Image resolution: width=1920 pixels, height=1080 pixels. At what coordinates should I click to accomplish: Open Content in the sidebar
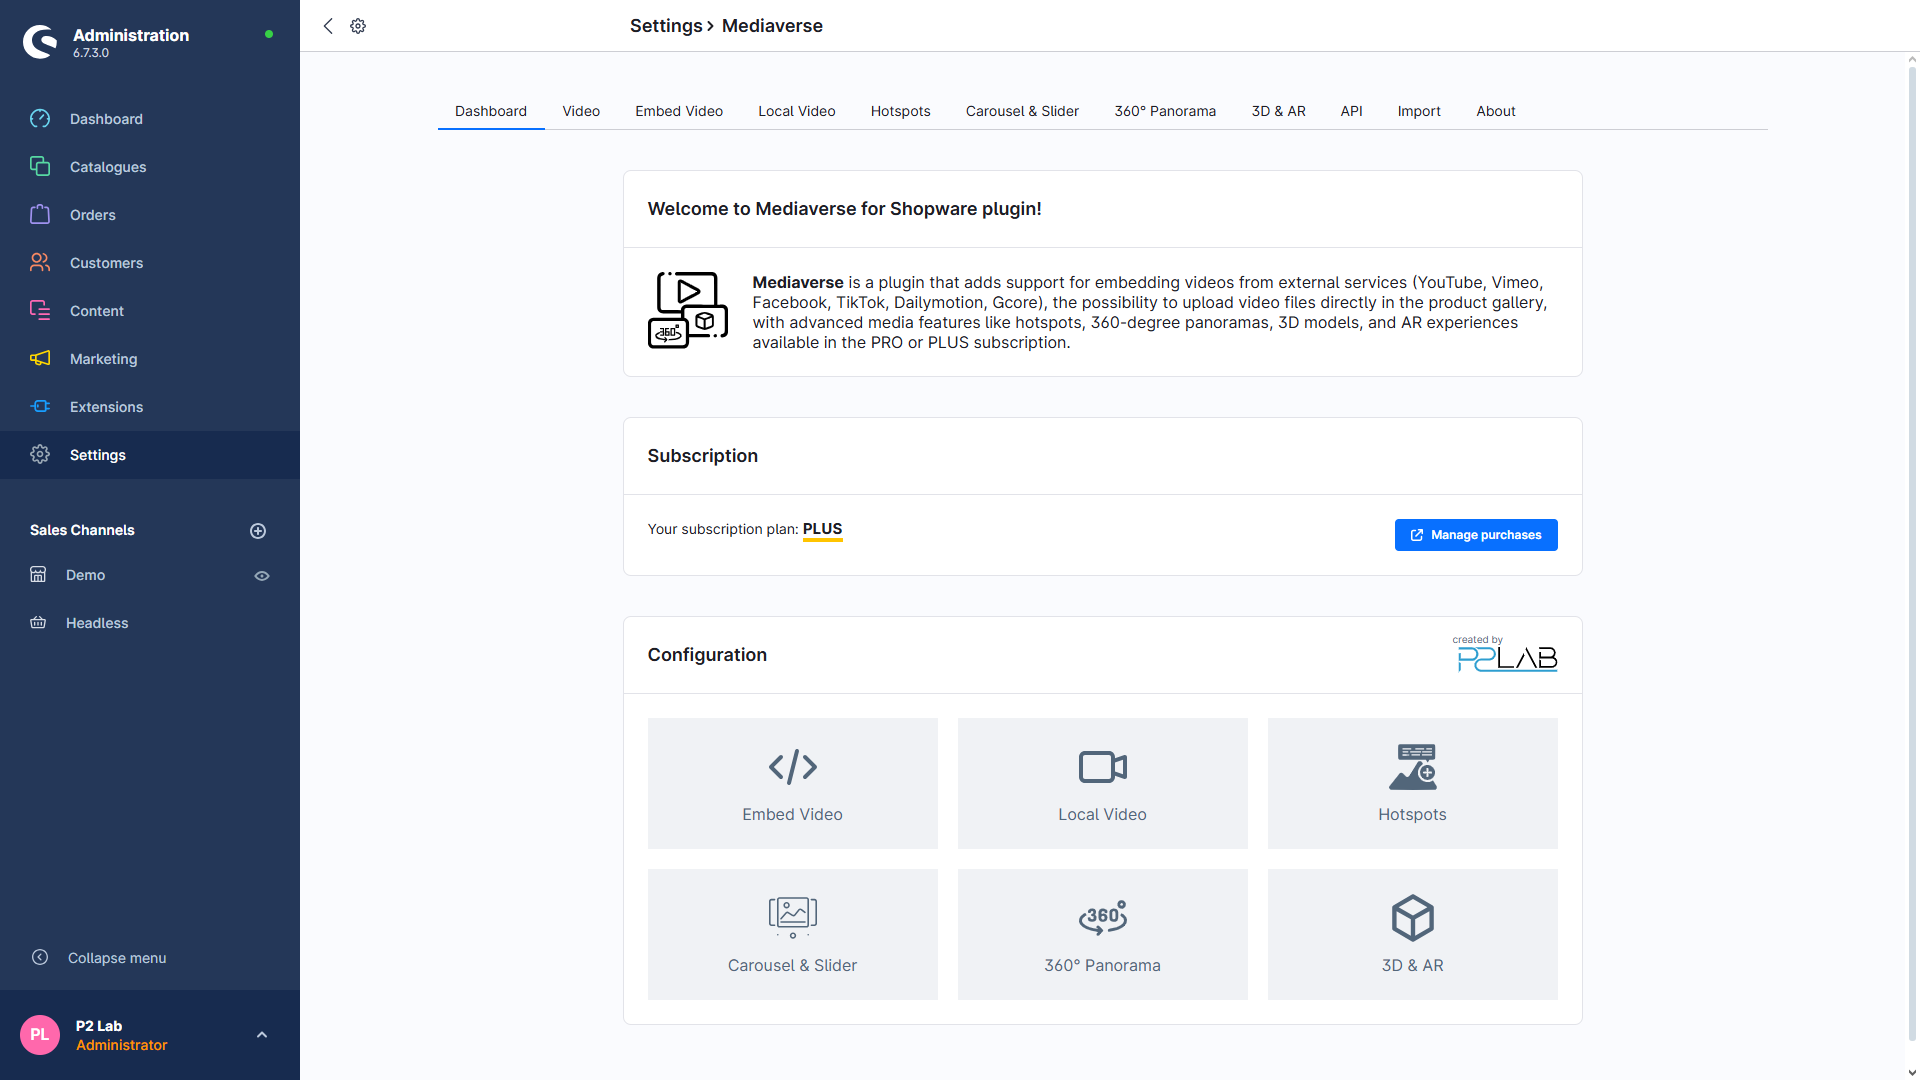point(150,311)
